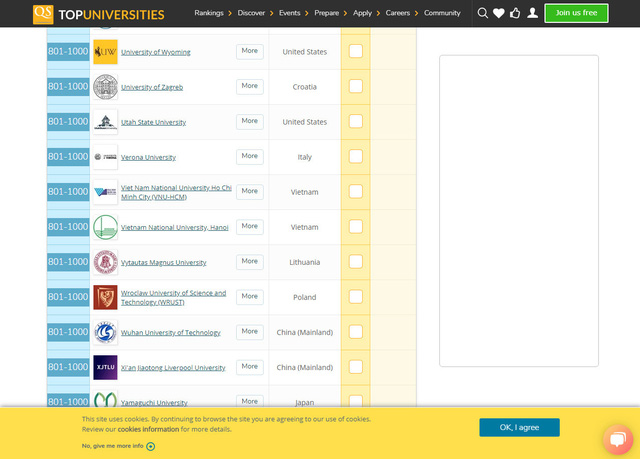Expand More for Utah State University
640x459 pixels.
250,121
